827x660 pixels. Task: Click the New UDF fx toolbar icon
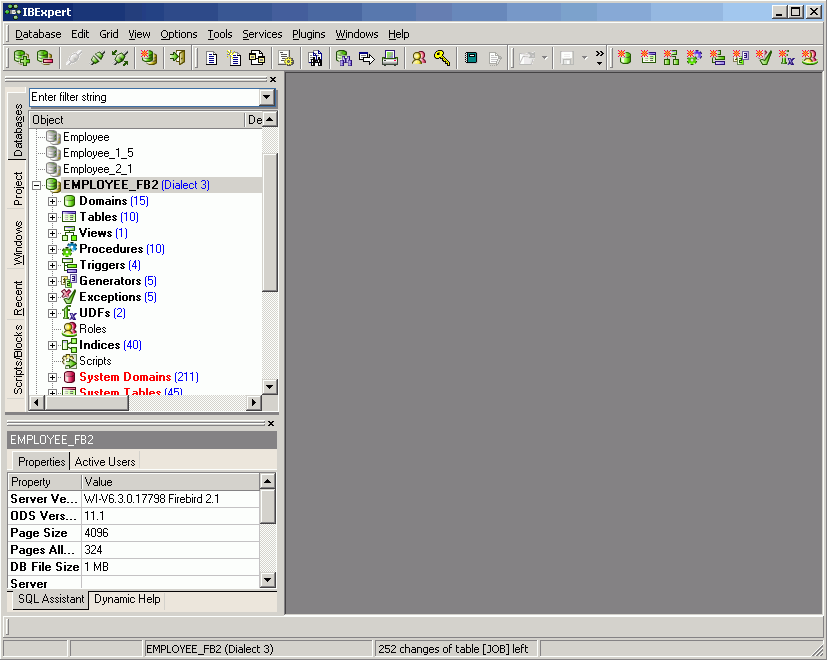[786, 57]
